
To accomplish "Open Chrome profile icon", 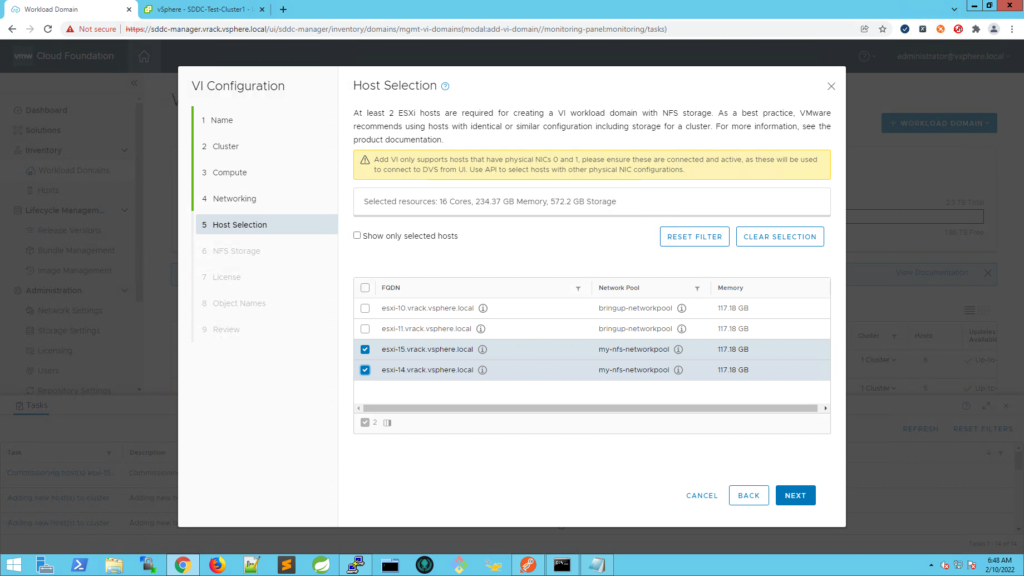I will point(993,29).
